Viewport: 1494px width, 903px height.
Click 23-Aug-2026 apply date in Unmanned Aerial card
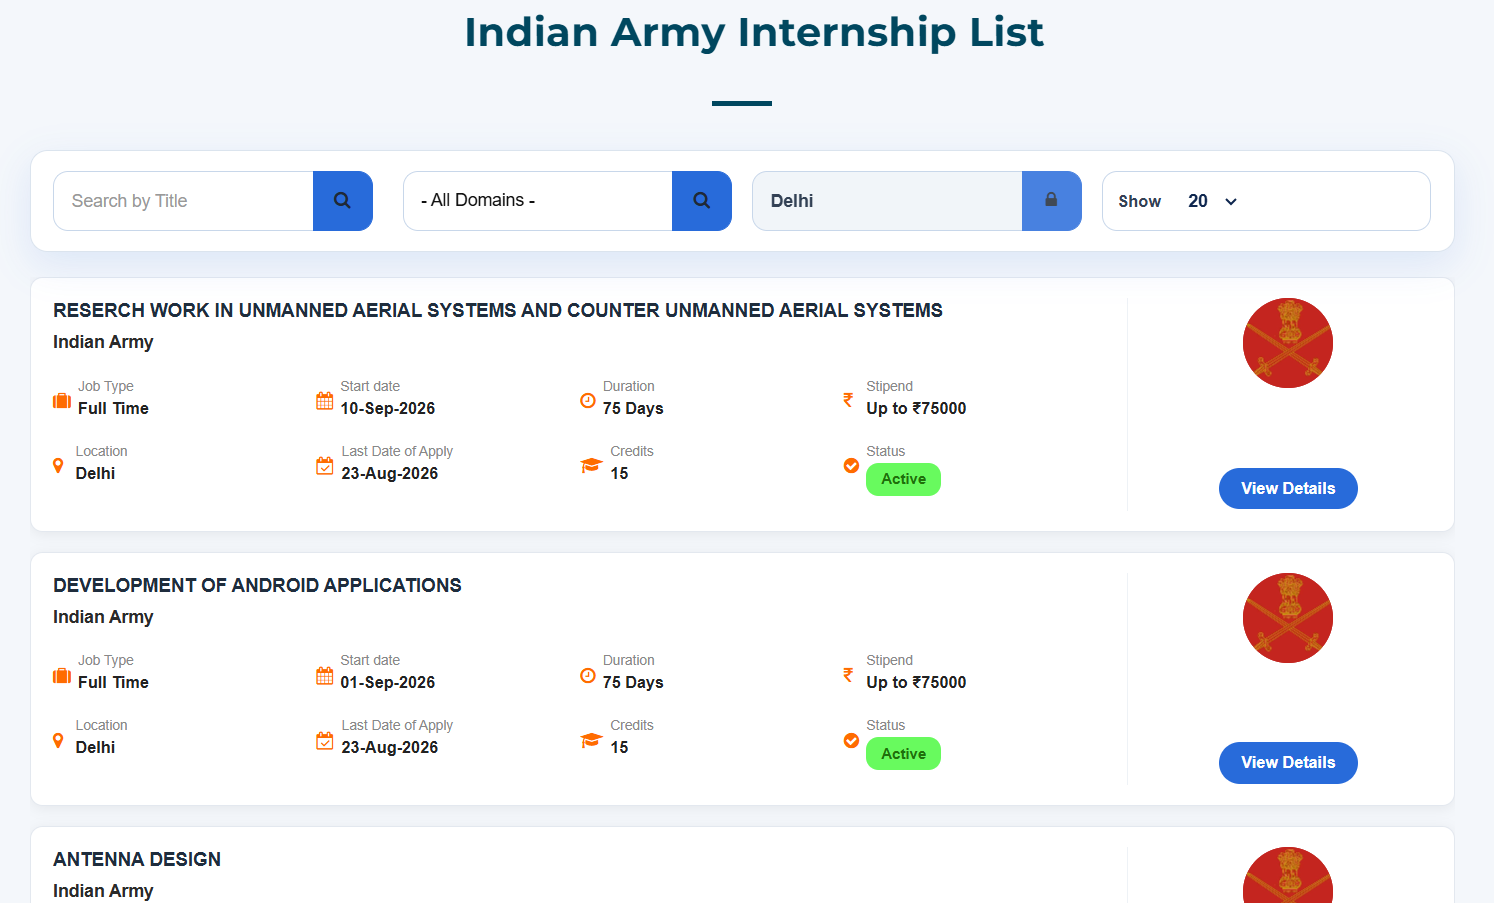390,473
